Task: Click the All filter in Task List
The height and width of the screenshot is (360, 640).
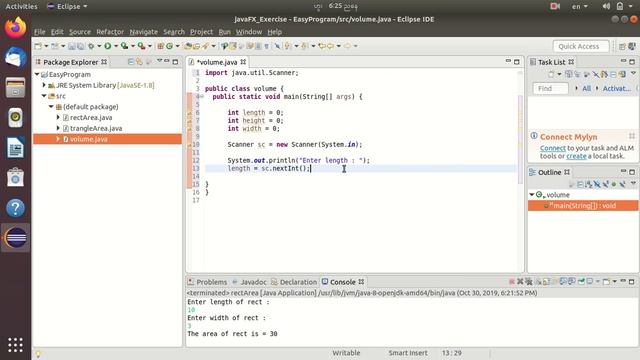Action: click(587, 88)
